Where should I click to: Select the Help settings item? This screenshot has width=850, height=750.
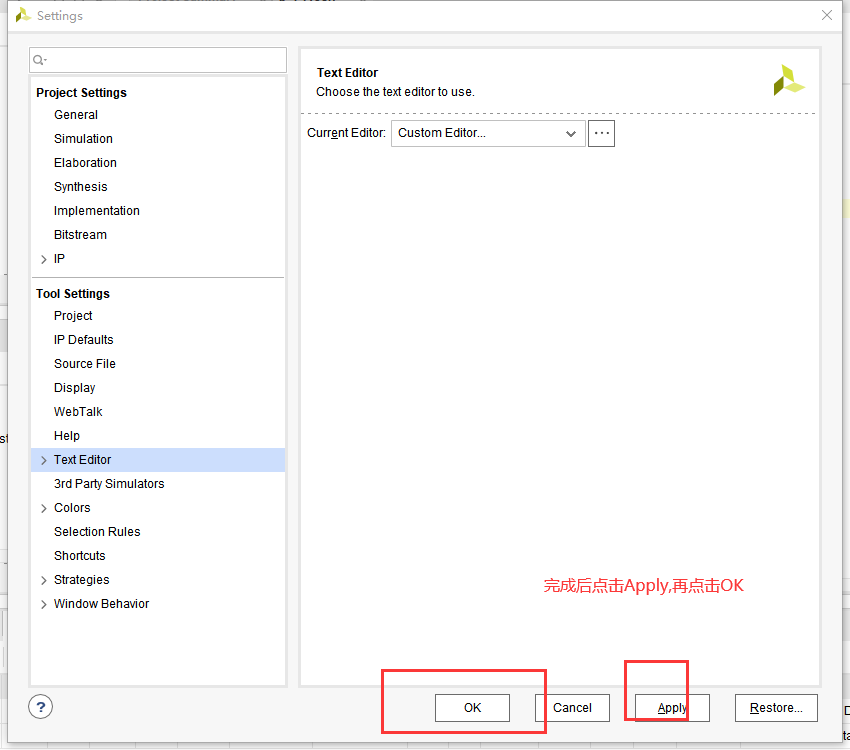tap(67, 436)
